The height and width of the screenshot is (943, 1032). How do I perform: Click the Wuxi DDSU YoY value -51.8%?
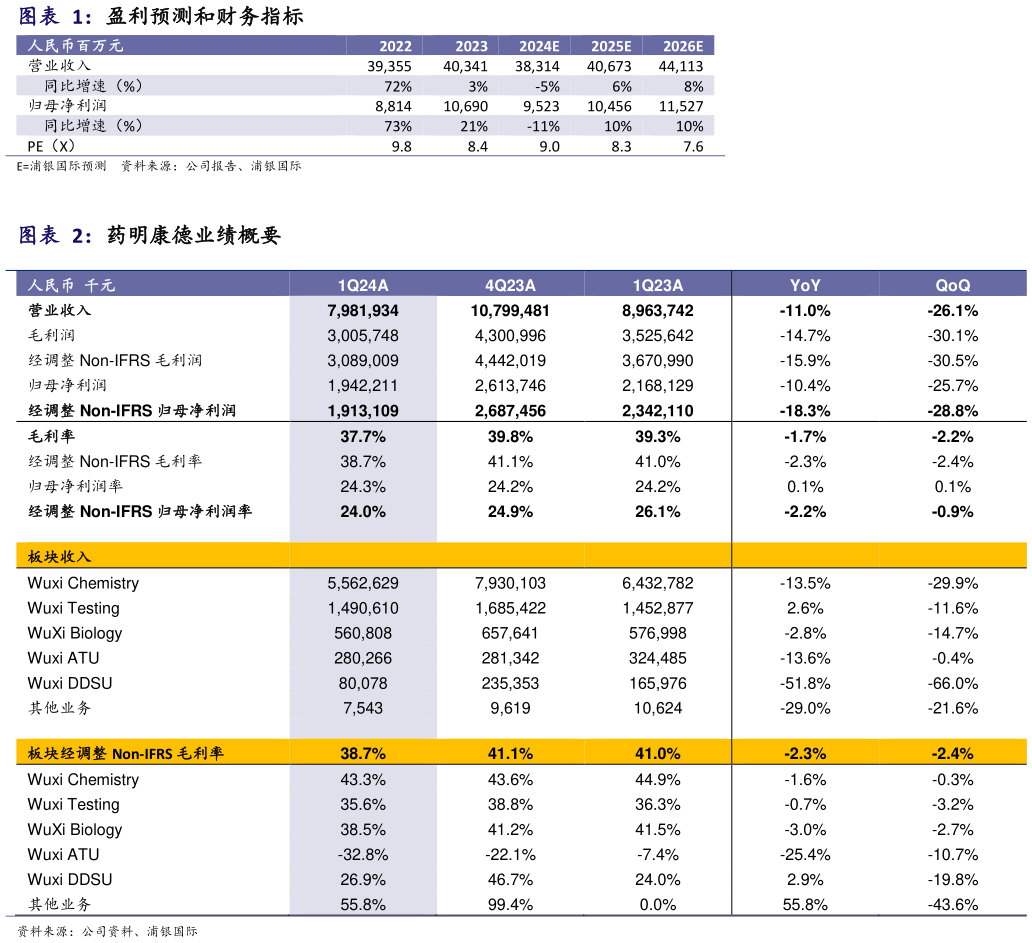(805, 683)
